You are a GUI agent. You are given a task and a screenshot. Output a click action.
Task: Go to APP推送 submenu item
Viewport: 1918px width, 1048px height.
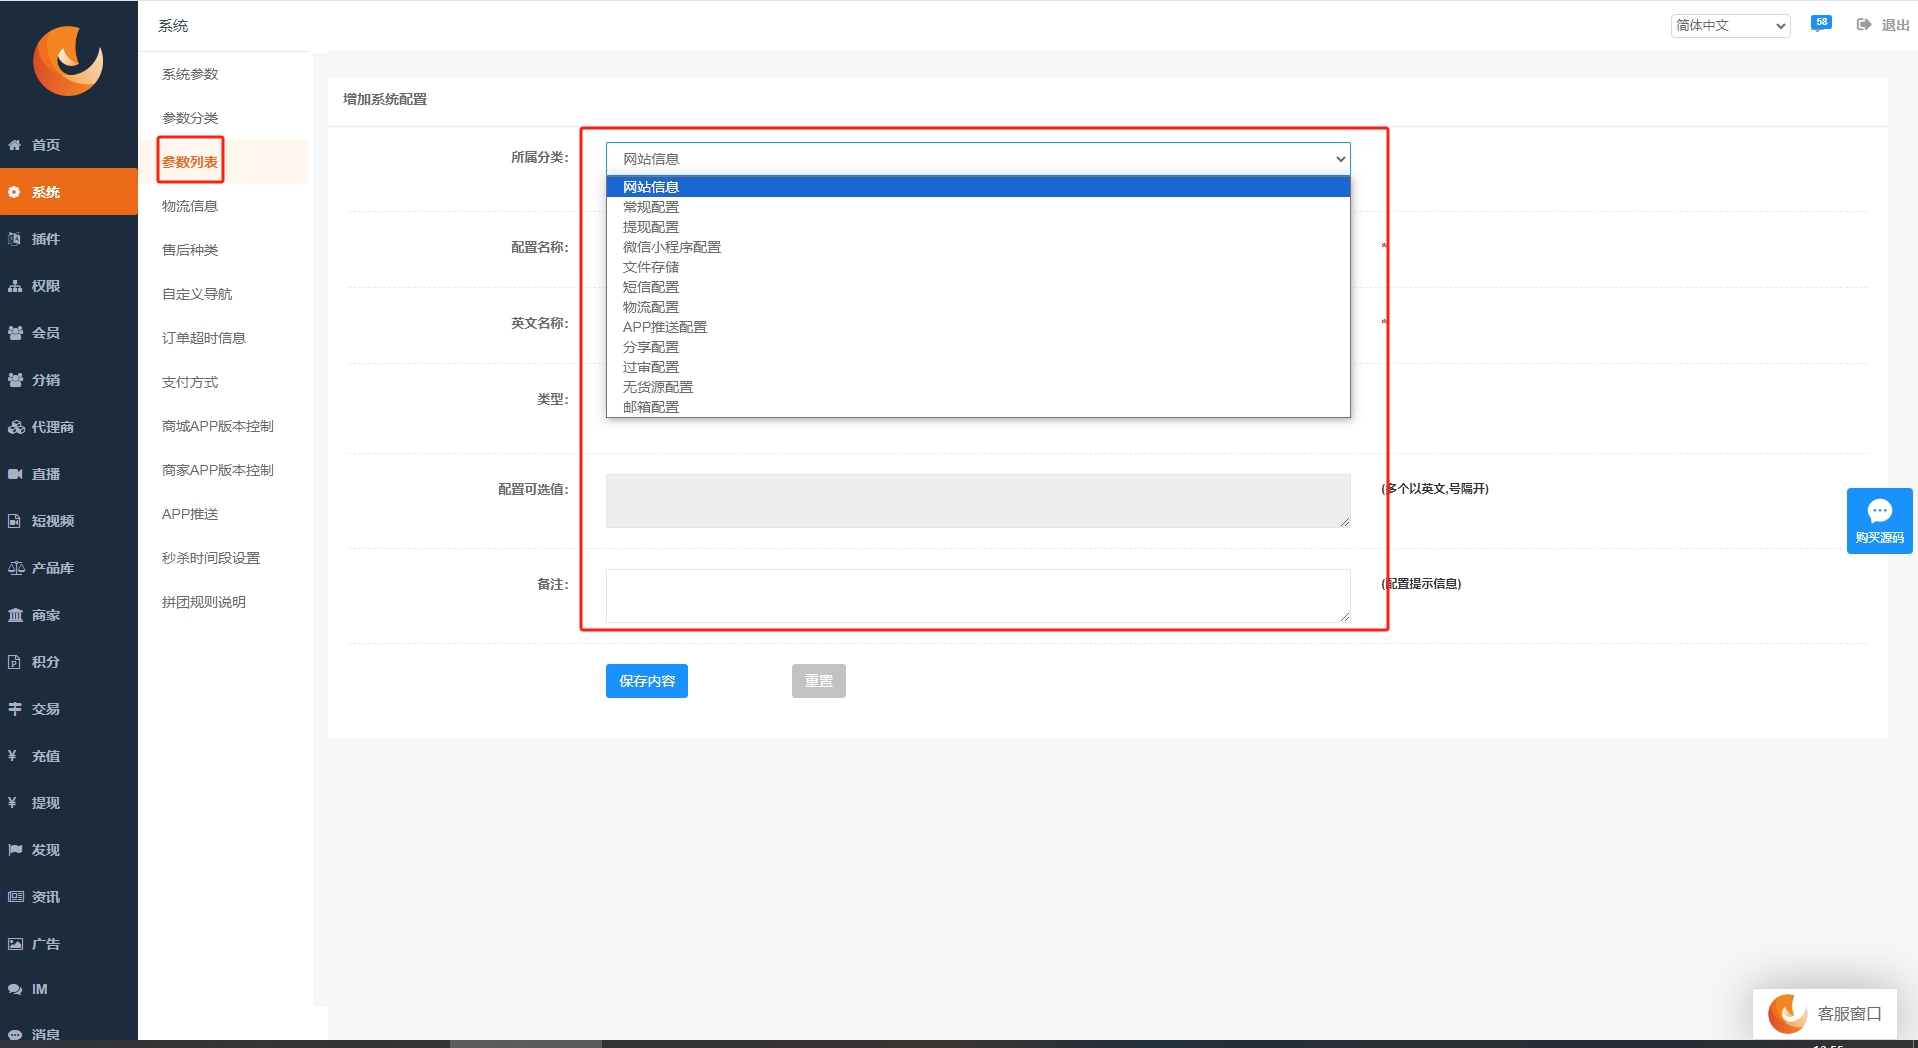(190, 514)
